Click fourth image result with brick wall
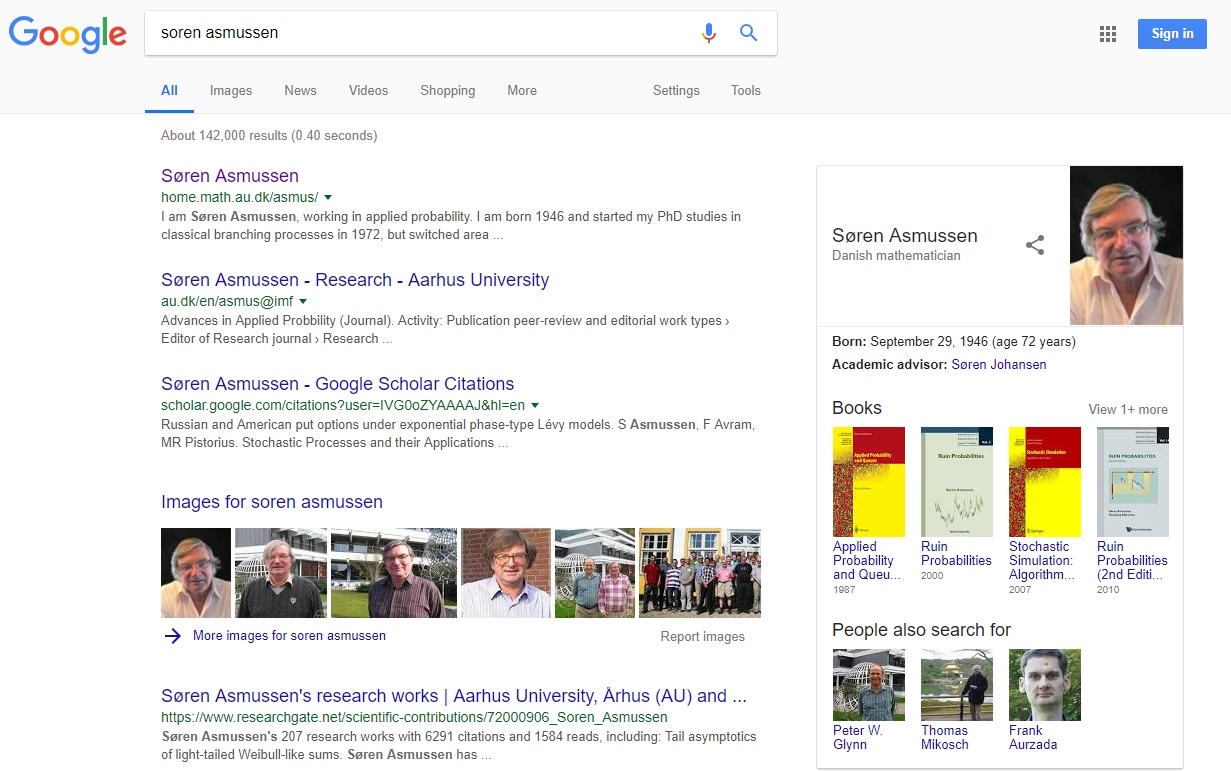This screenshot has height=771, width=1231. tap(506, 573)
